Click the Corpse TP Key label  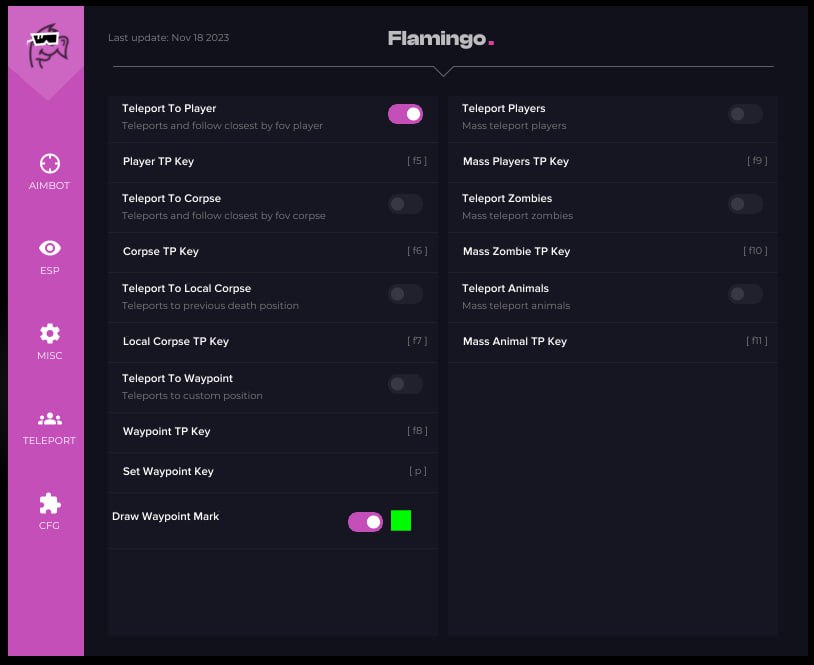pos(160,251)
